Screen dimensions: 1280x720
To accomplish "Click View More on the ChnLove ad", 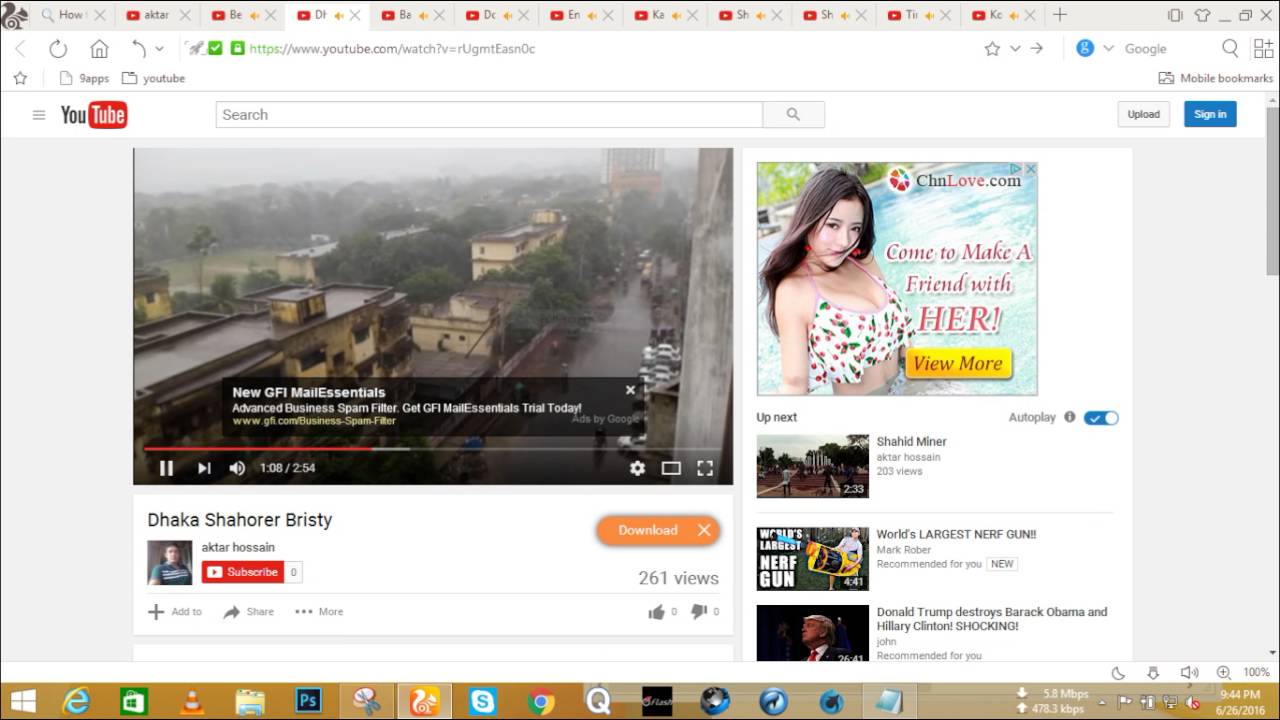I will tap(958, 363).
